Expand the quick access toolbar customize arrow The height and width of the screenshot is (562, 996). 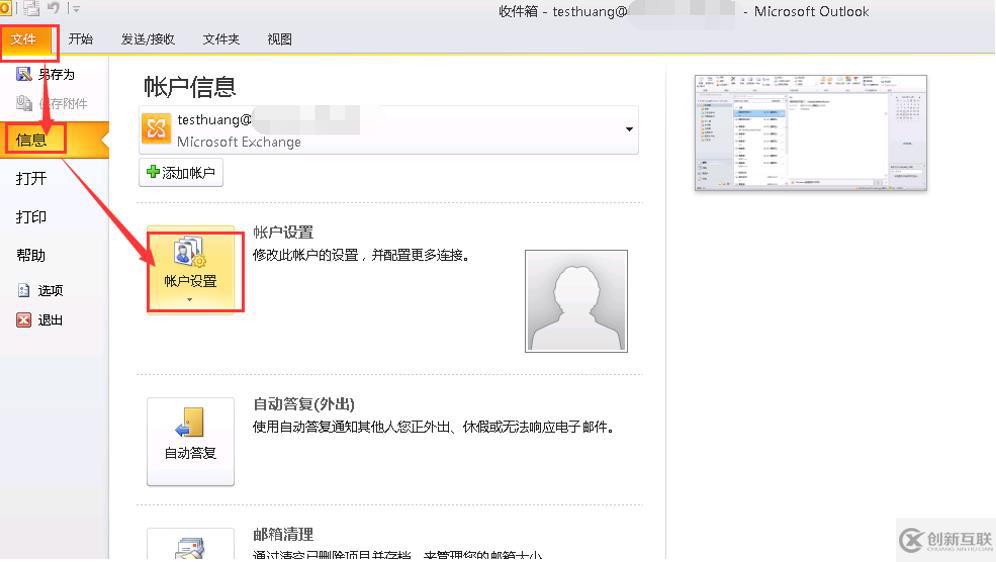(76, 9)
